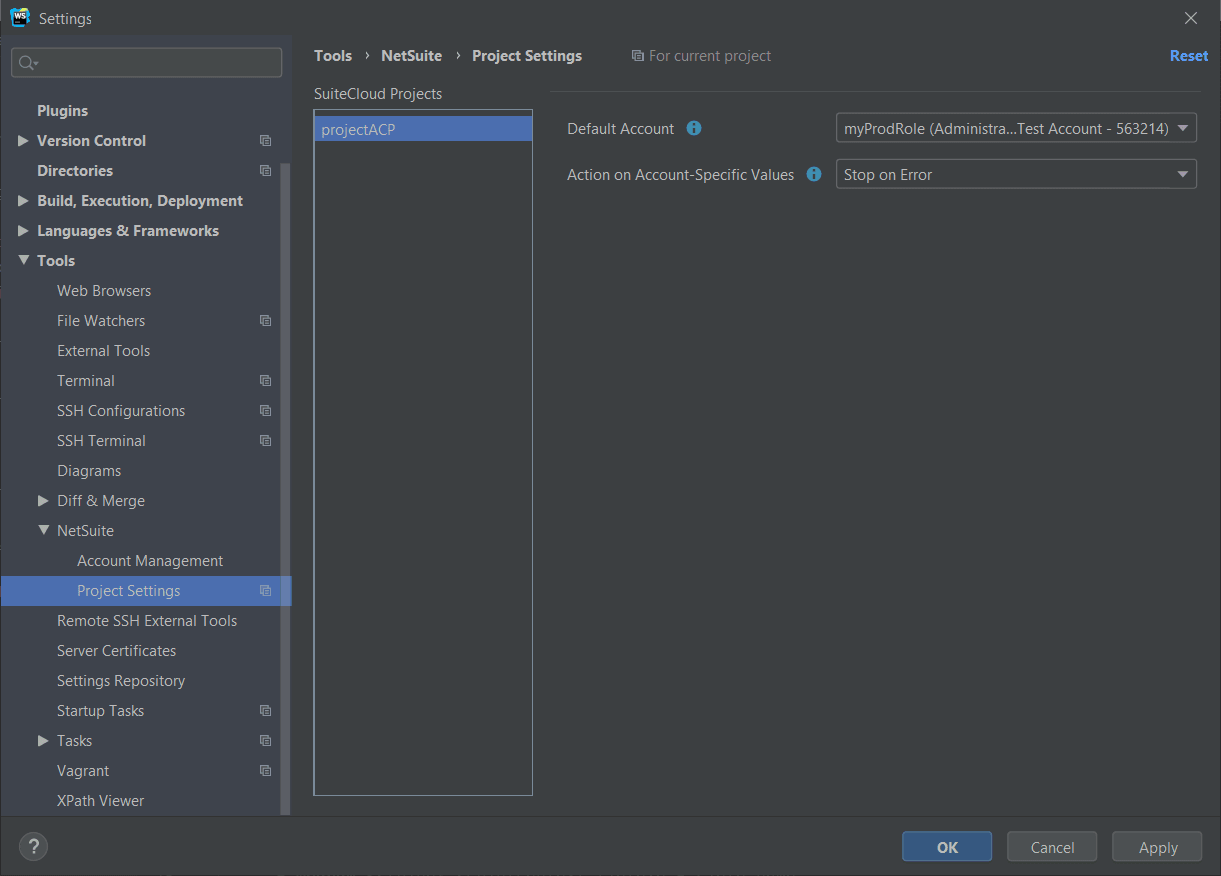
Task: Click the settings tree vertical scrollbar
Action: point(286,488)
